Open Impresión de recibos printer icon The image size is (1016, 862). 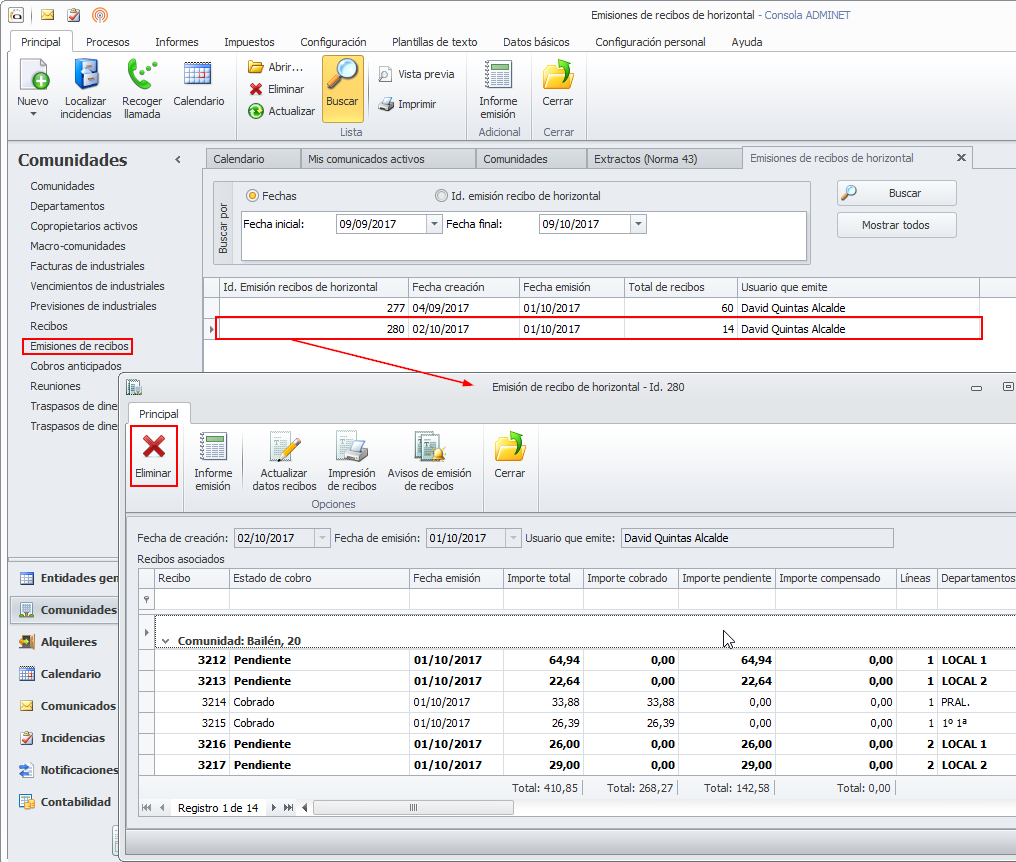point(351,448)
